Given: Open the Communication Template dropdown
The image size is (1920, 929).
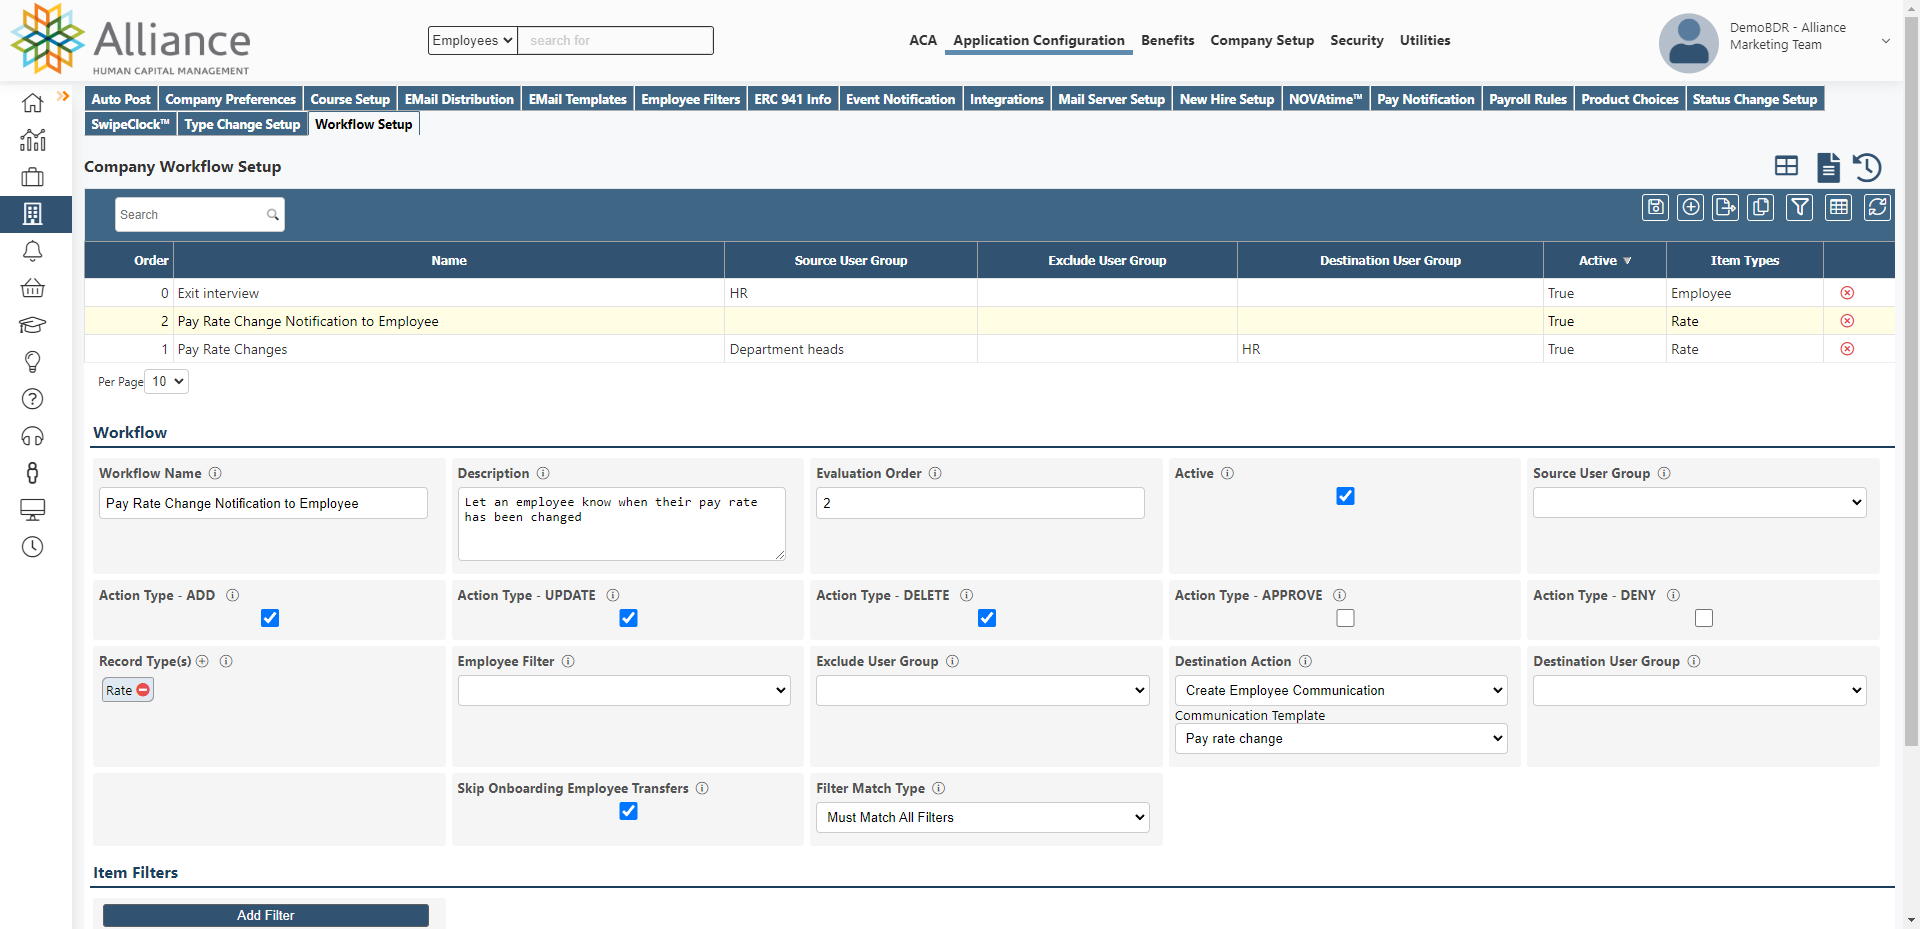Looking at the screenshot, I should click(x=1341, y=739).
